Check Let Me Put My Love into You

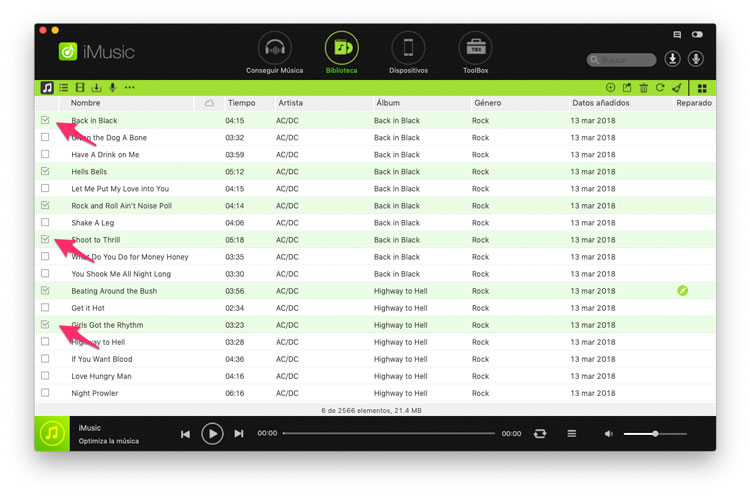click(x=45, y=188)
